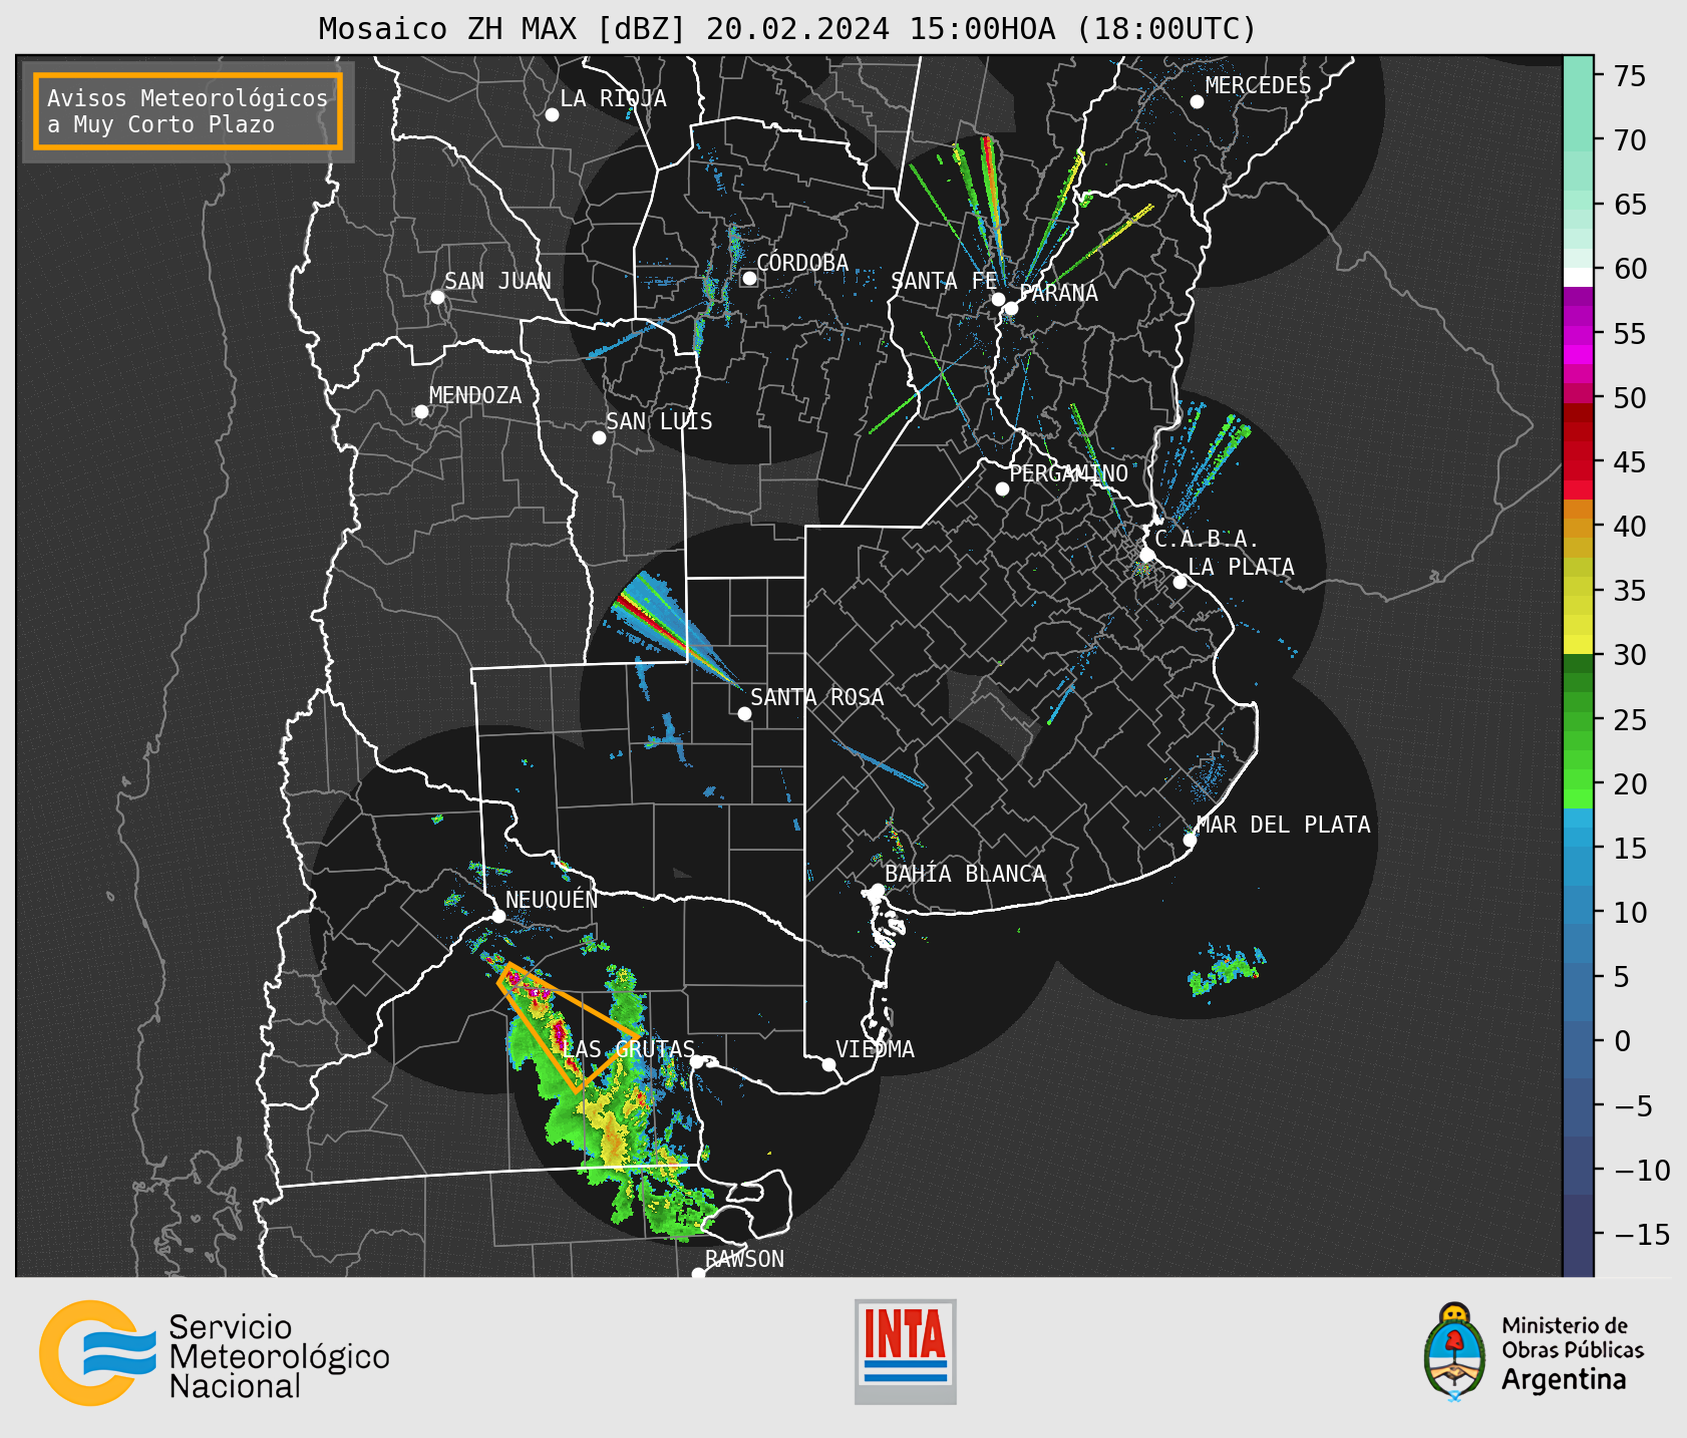Click the mosaic title text at top
The width and height of the screenshot is (1687, 1438).
click(x=787, y=28)
